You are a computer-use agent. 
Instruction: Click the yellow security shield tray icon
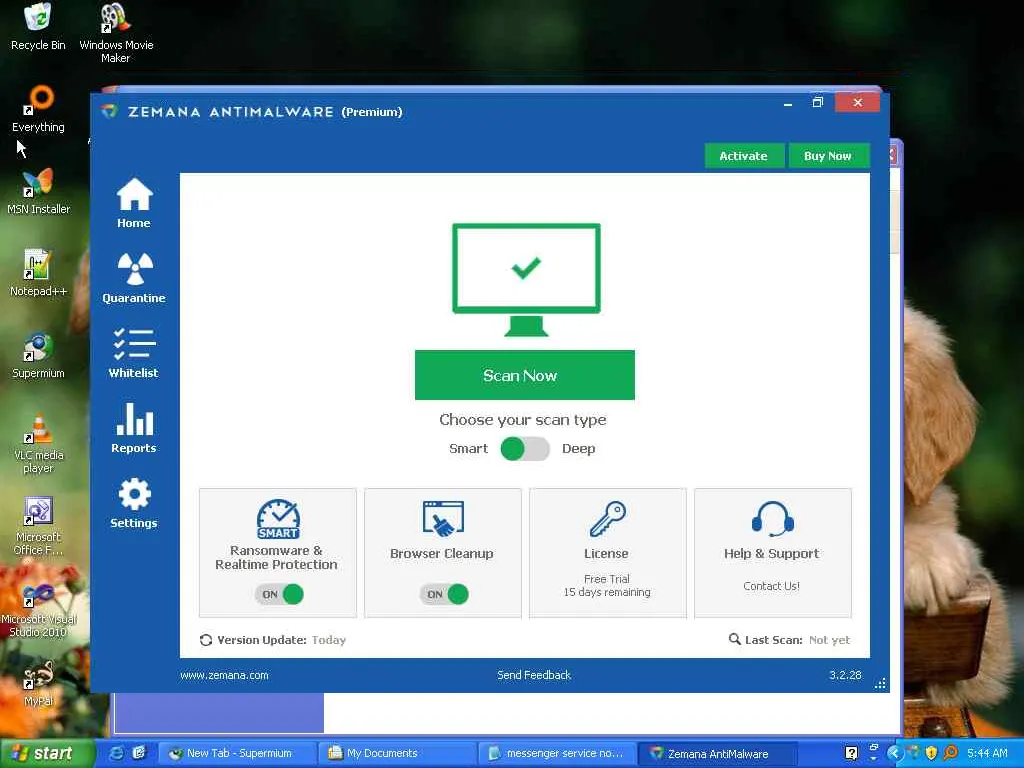point(931,753)
